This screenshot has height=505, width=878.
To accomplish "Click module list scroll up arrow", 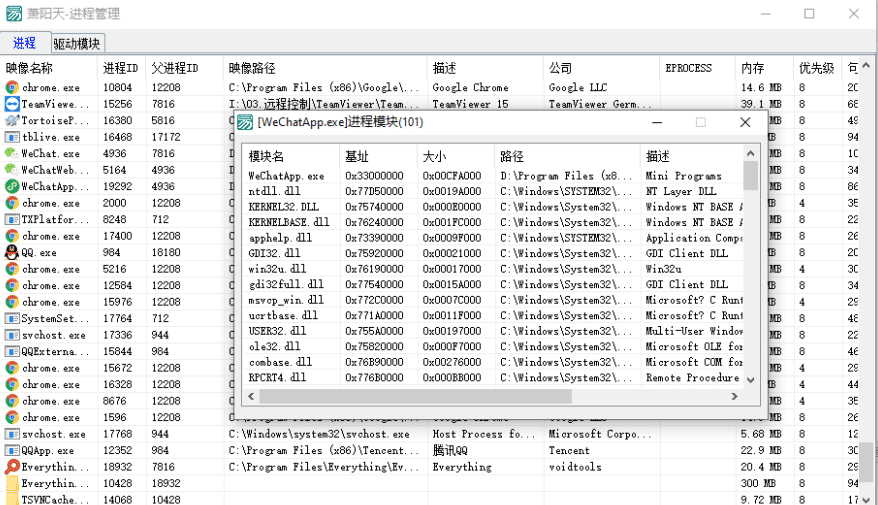I will click(751, 153).
